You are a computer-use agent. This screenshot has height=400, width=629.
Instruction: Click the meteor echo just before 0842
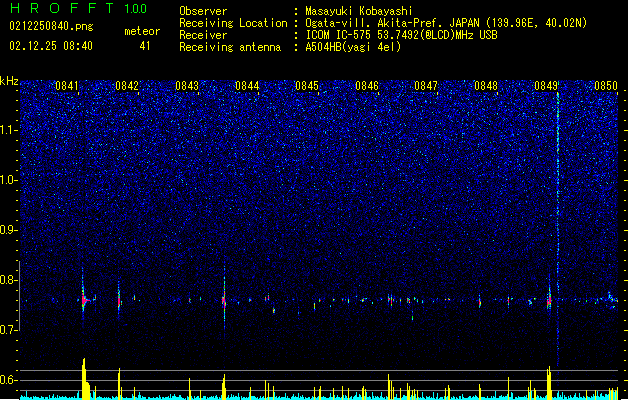(119, 300)
